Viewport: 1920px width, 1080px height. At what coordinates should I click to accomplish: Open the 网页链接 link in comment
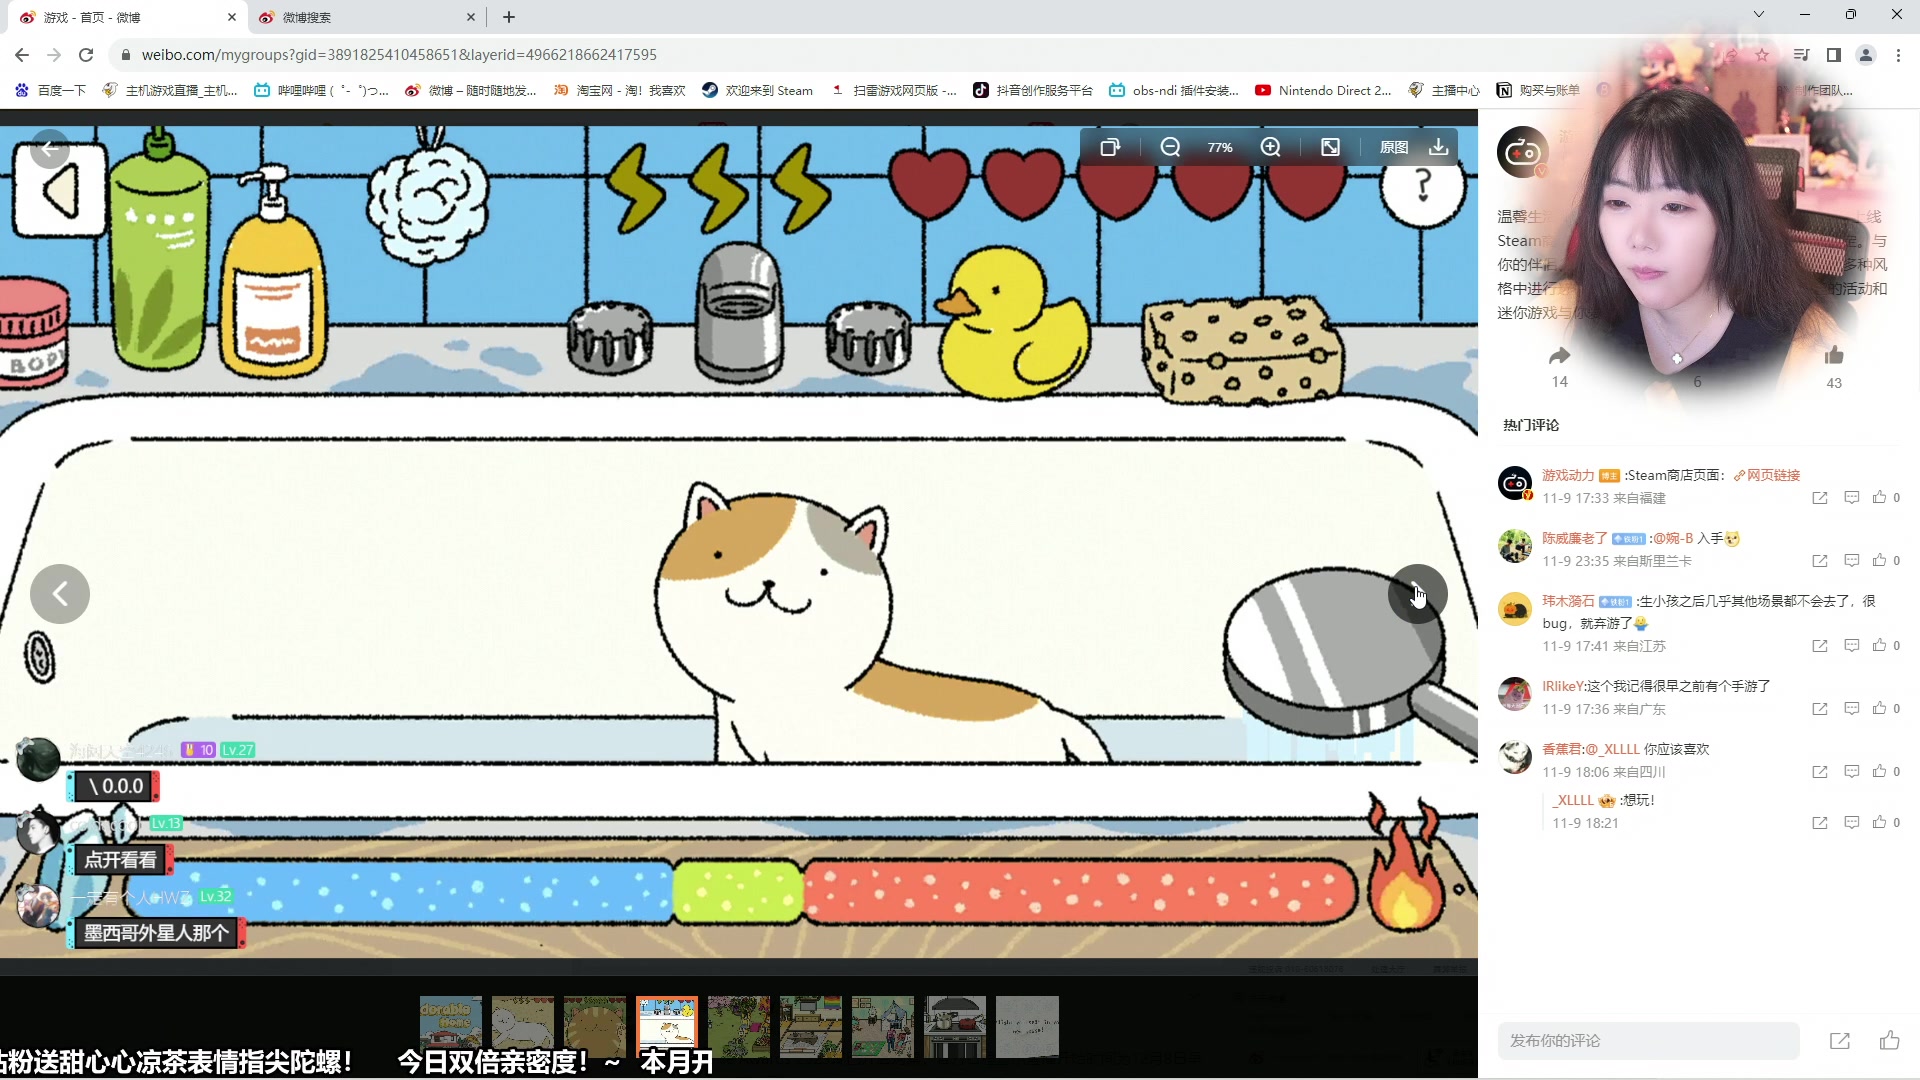pos(1772,475)
